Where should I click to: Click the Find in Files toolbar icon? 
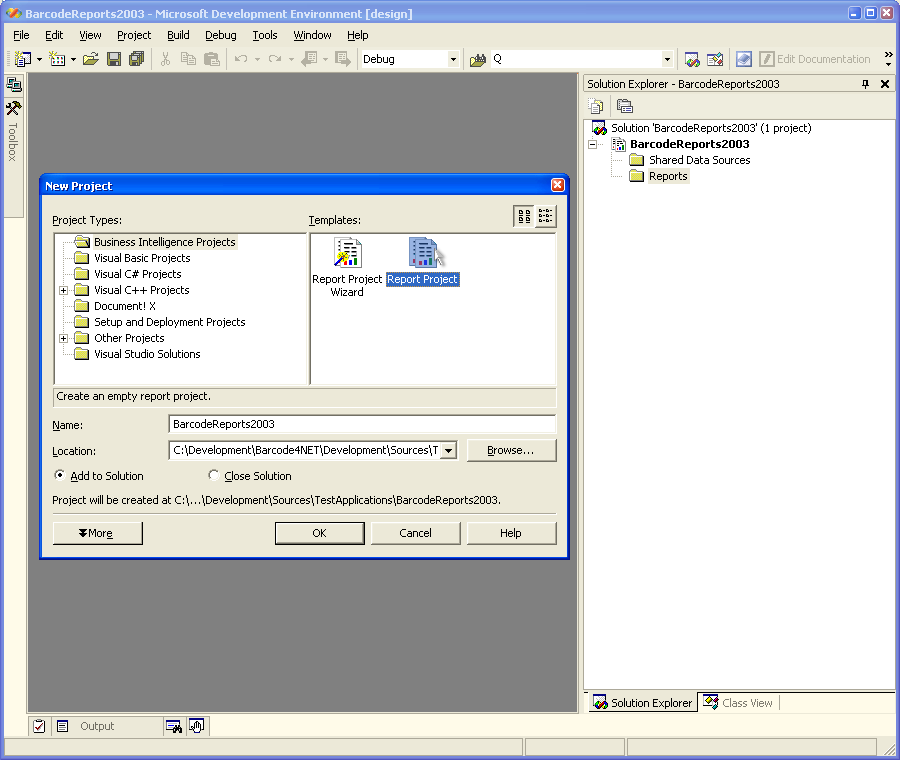pyautogui.click(x=478, y=59)
